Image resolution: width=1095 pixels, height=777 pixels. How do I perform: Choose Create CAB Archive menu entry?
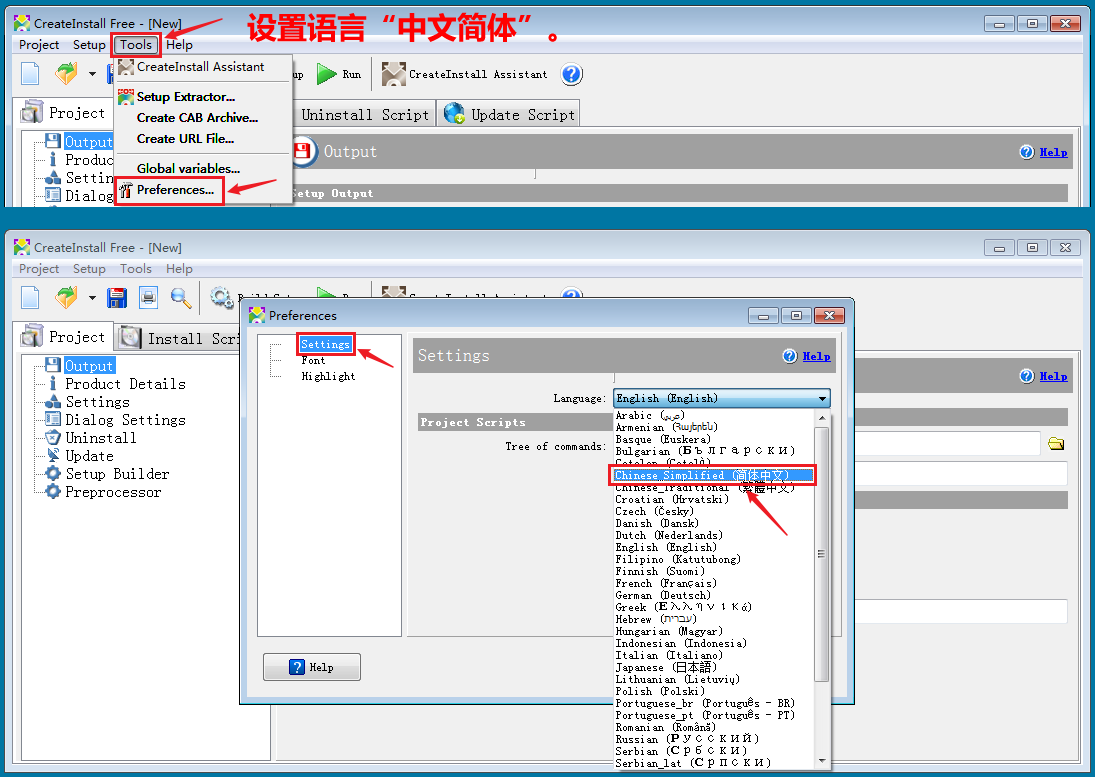point(197,118)
